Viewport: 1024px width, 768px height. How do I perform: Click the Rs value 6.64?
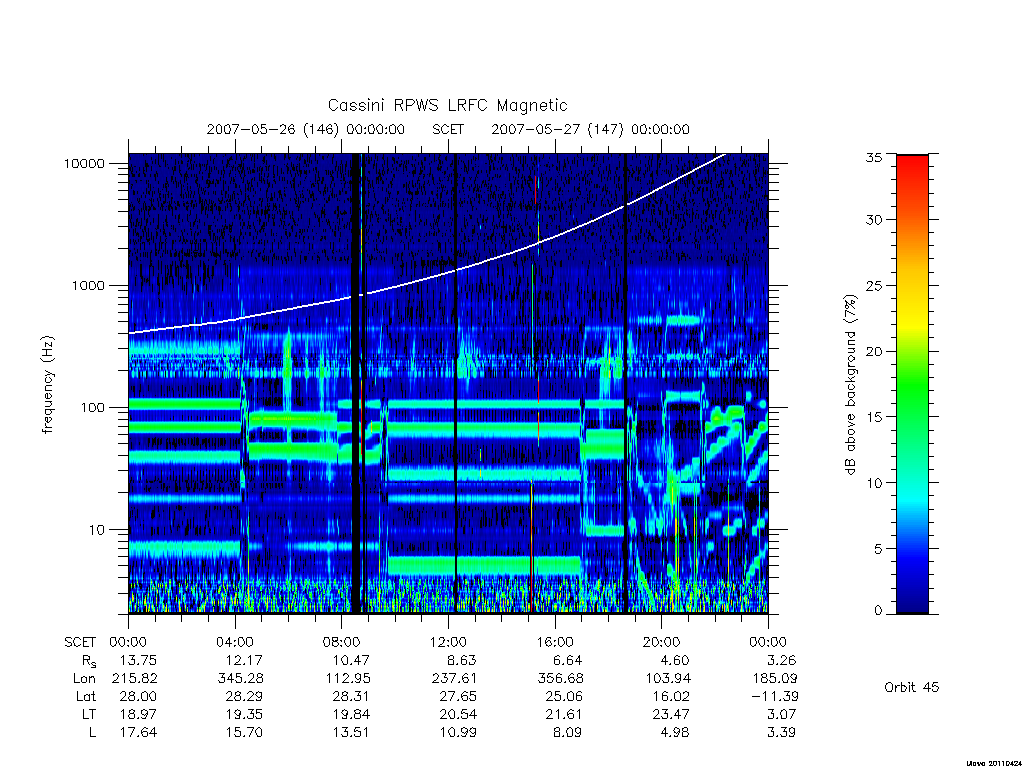[x=568, y=660]
